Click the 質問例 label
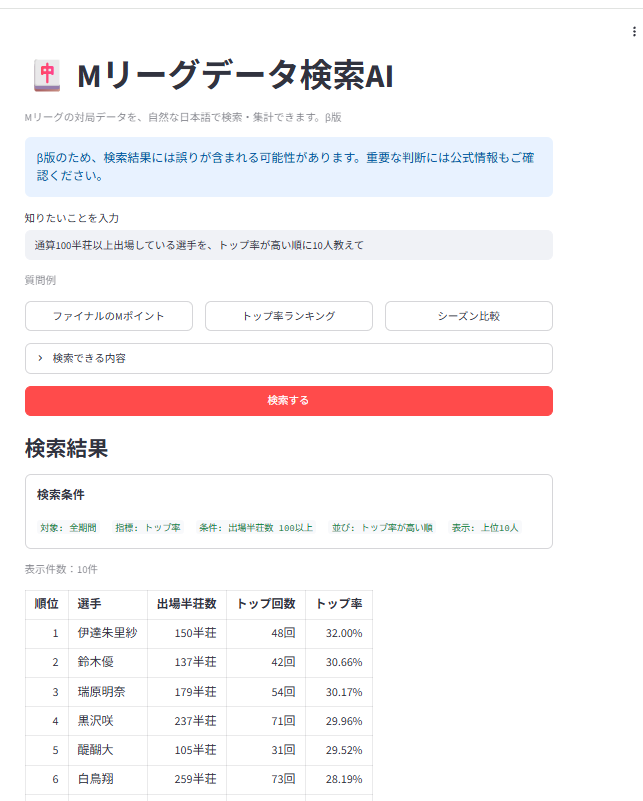Image resolution: width=643 pixels, height=801 pixels. pyautogui.click(x=40, y=280)
